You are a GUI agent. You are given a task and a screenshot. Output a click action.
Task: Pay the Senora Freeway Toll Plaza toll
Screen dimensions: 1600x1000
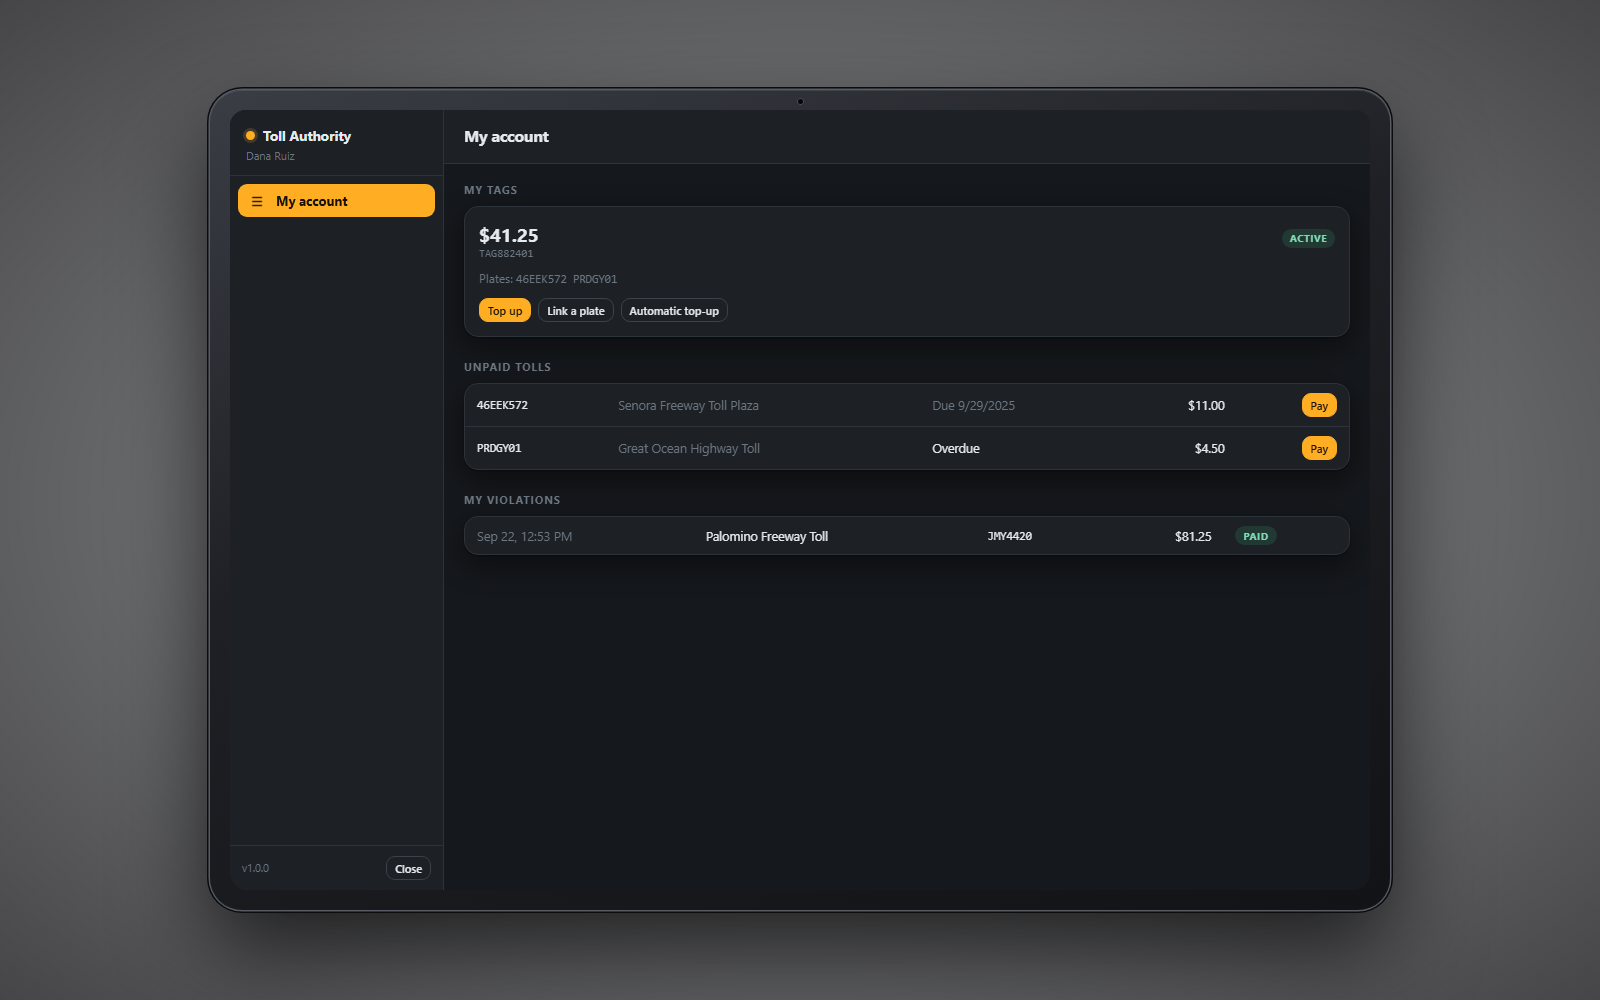pyautogui.click(x=1319, y=405)
